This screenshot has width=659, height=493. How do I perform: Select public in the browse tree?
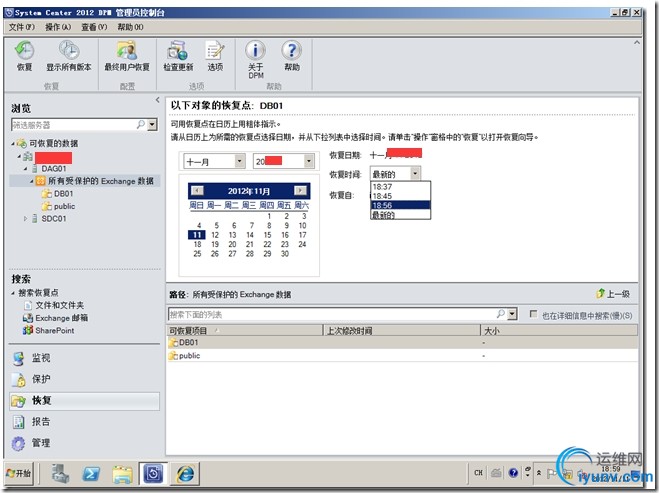tap(64, 206)
